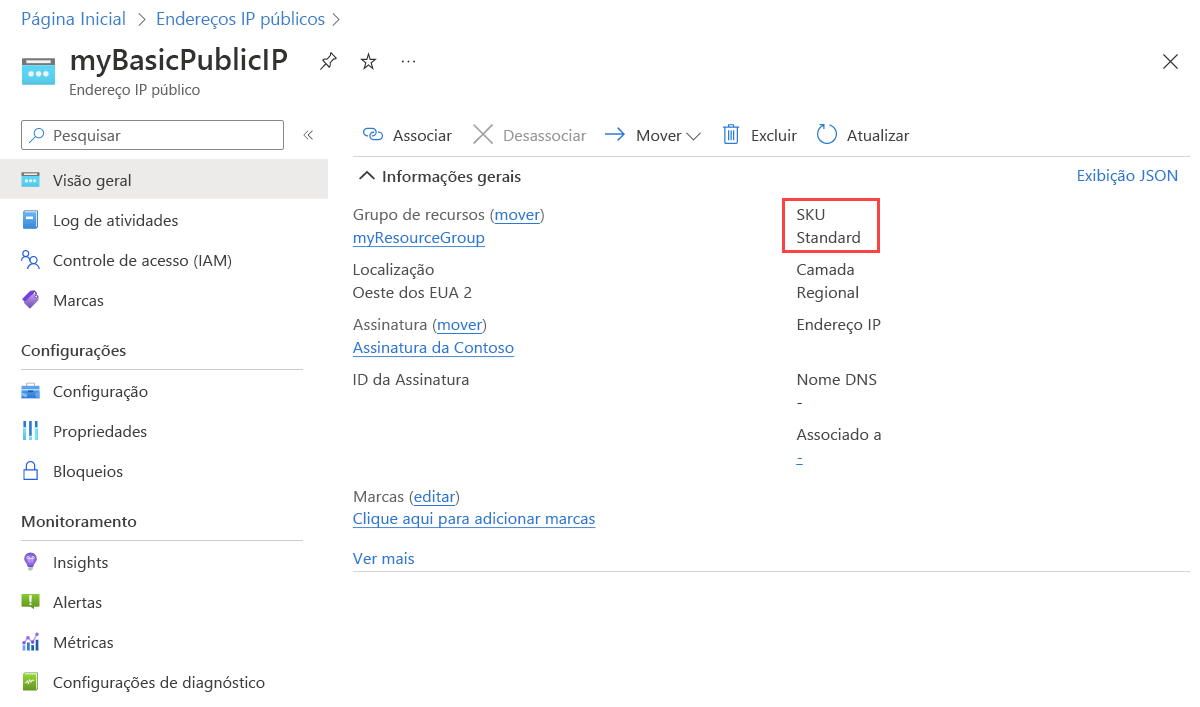This screenshot has width=1200, height=707.
Task: Close the myBasicPublicIP panel
Action: (1170, 62)
